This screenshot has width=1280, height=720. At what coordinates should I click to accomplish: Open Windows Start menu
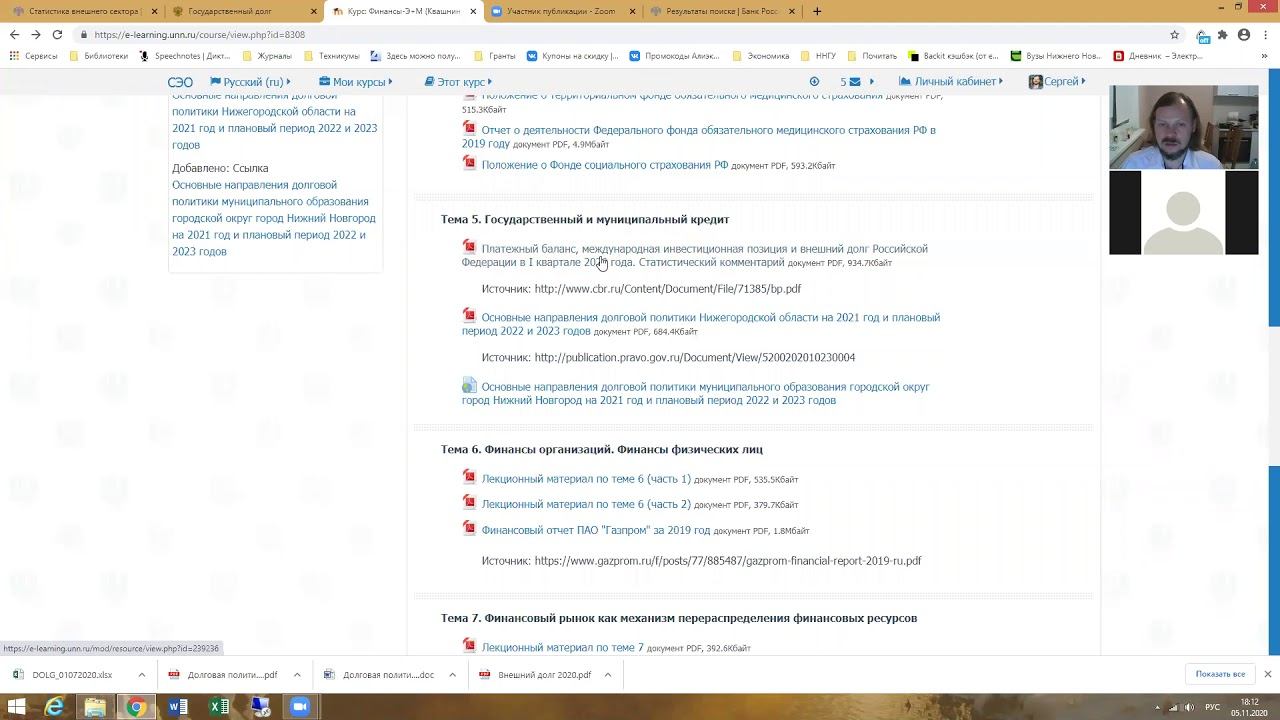pyautogui.click(x=17, y=707)
